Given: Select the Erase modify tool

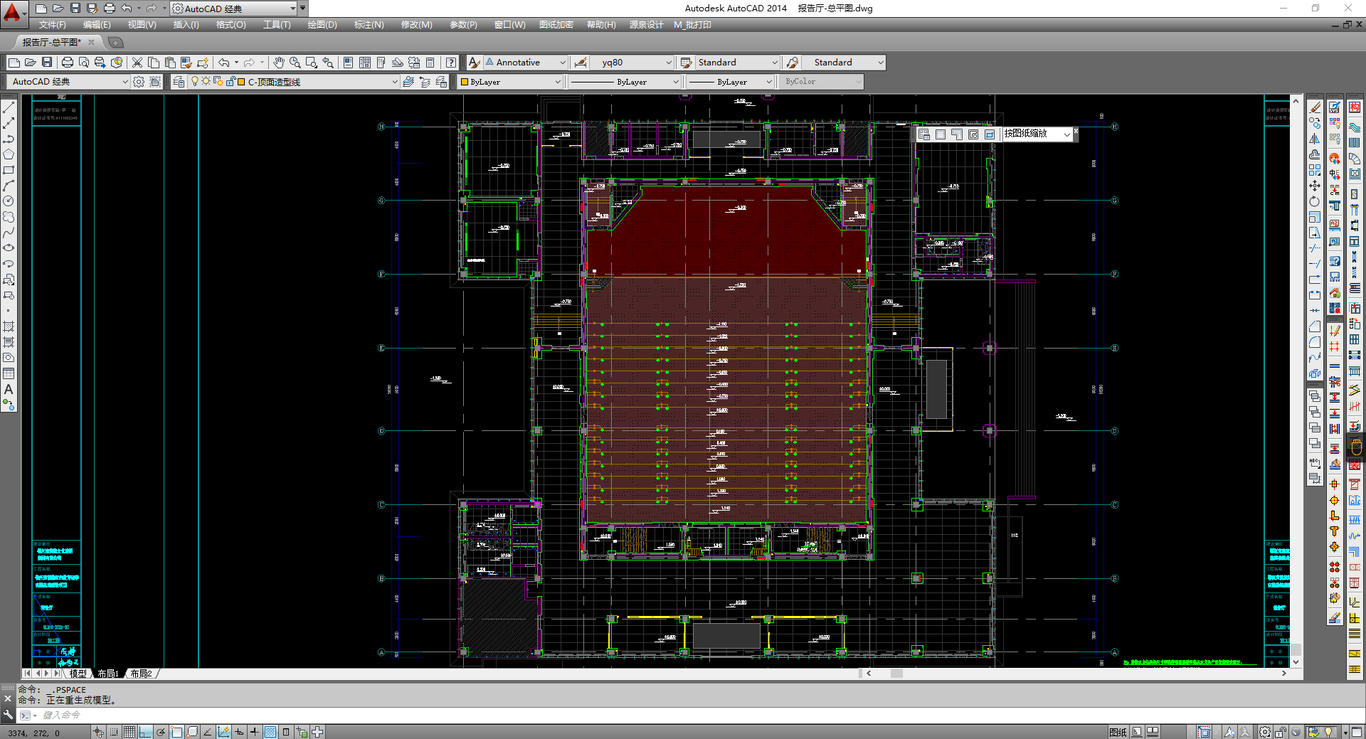Looking at the screenshot, I should click(1315, 107).
